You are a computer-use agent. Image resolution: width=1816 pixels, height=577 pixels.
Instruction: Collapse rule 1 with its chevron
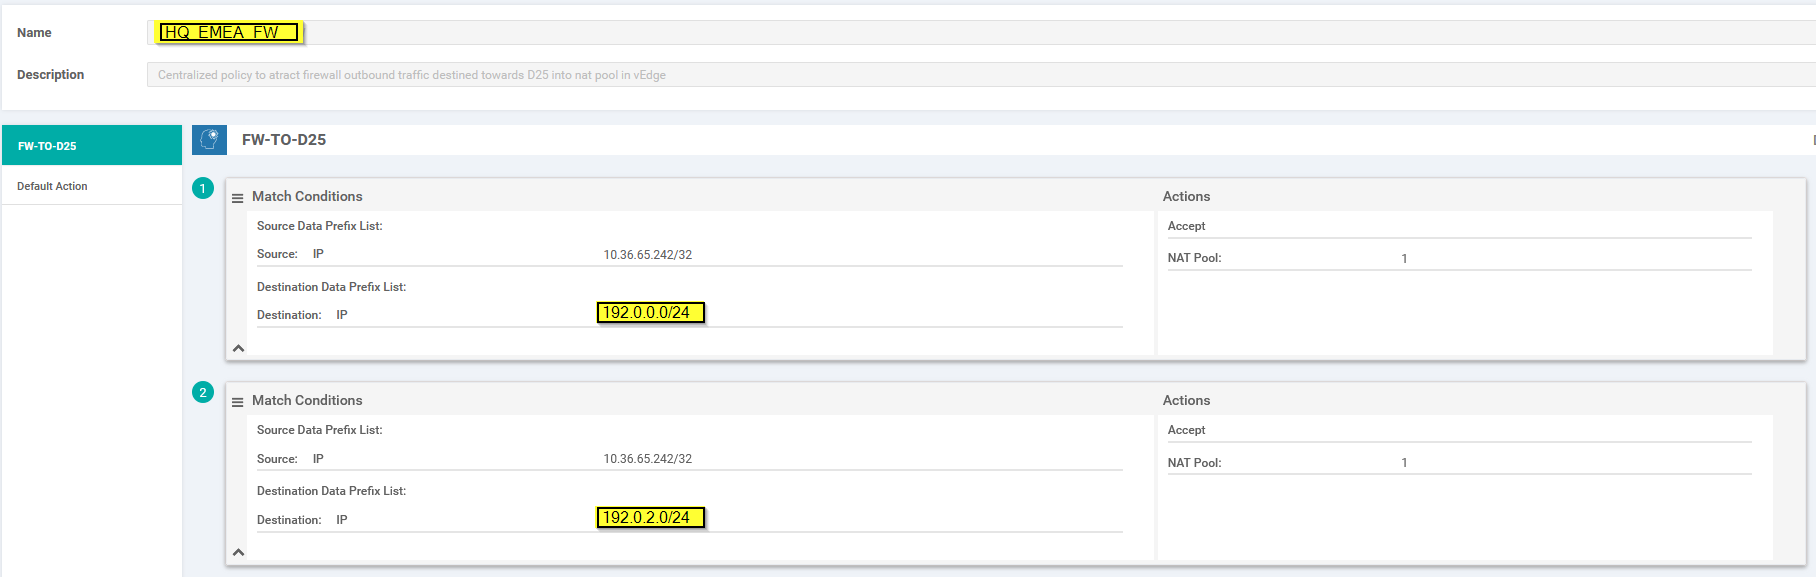238,348
